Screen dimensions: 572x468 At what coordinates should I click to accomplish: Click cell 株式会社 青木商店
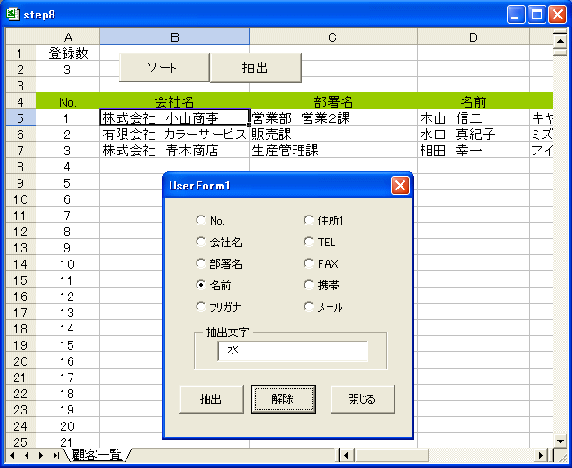pos(174,150)
